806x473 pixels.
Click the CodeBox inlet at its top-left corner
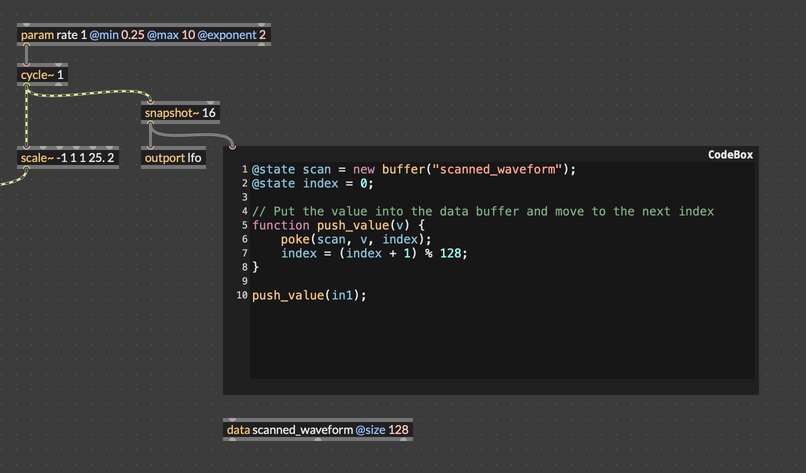click(232, 147)
